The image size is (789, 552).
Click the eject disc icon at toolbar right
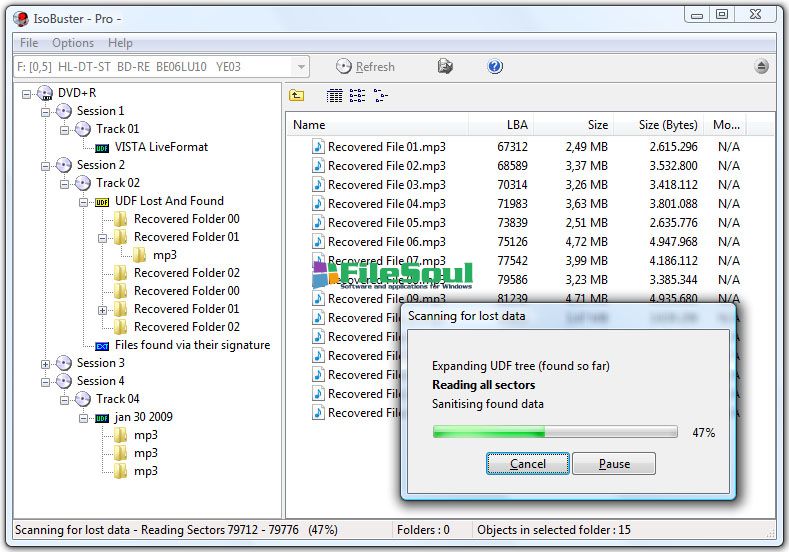click(x=762, y=67)
